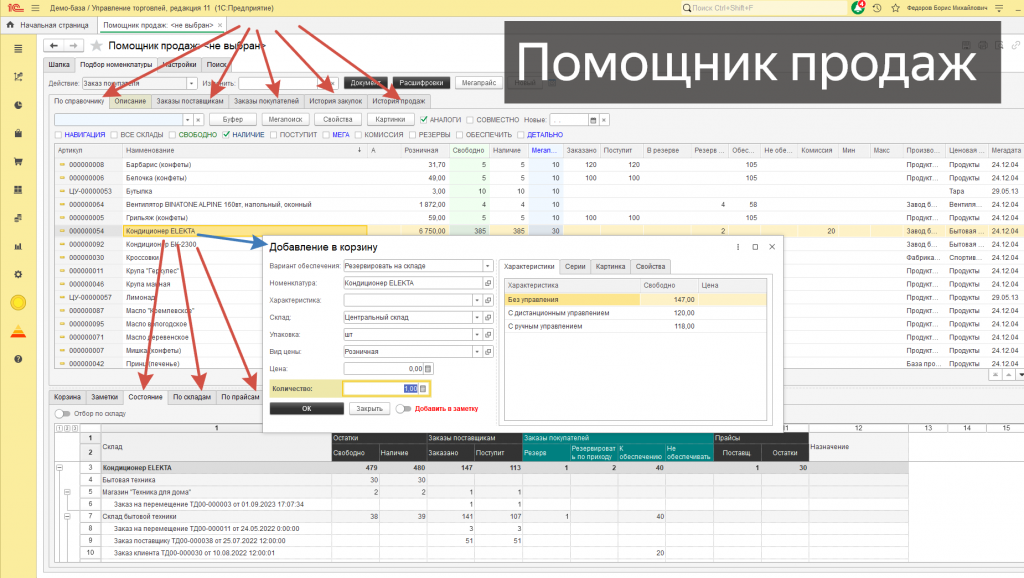Open the Склад dropdown arrow in dialog
Screen dimensions: 1024x578
pos(477,317)
